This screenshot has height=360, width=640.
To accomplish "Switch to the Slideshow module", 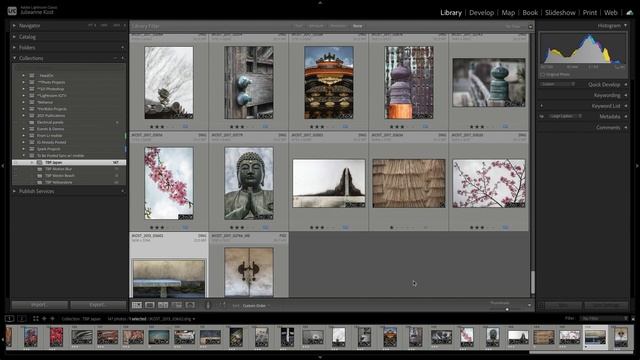I will click(x=560, y=13).
